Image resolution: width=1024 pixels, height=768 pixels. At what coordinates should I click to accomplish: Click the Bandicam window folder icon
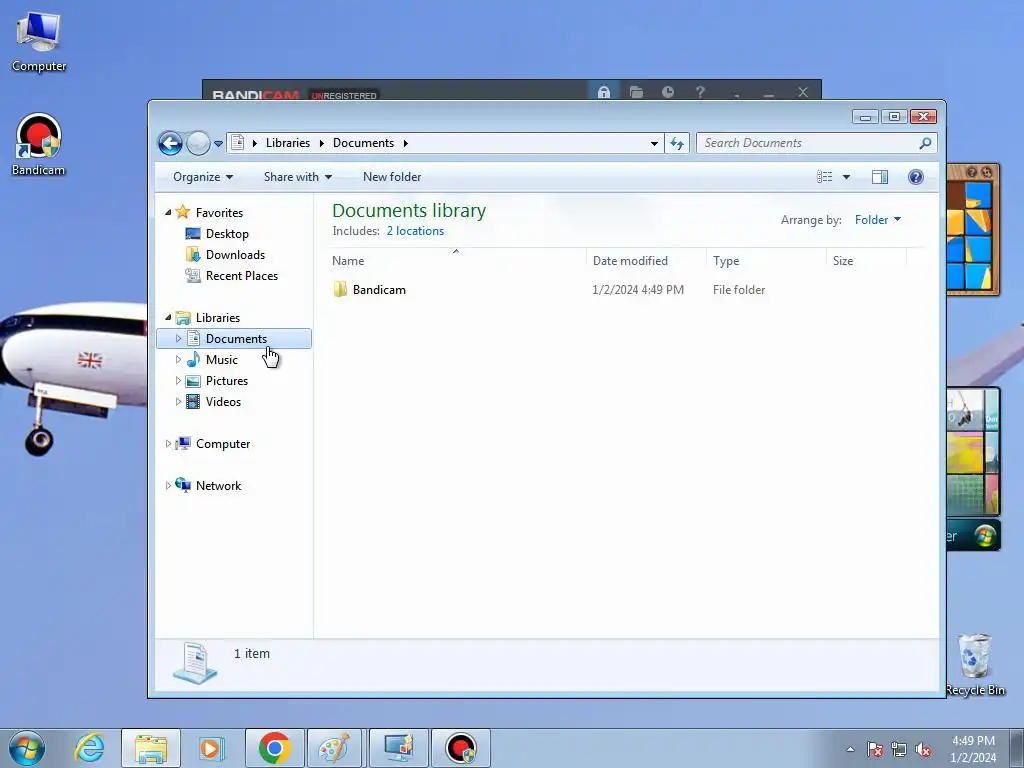pyautogui.click(x=636, y=92)
